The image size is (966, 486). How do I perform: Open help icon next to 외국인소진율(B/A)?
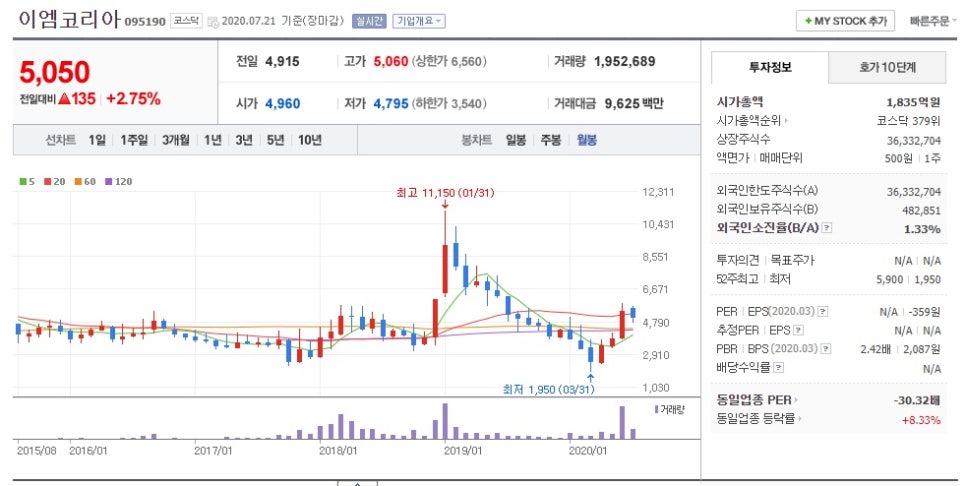(x=826, y=228)
